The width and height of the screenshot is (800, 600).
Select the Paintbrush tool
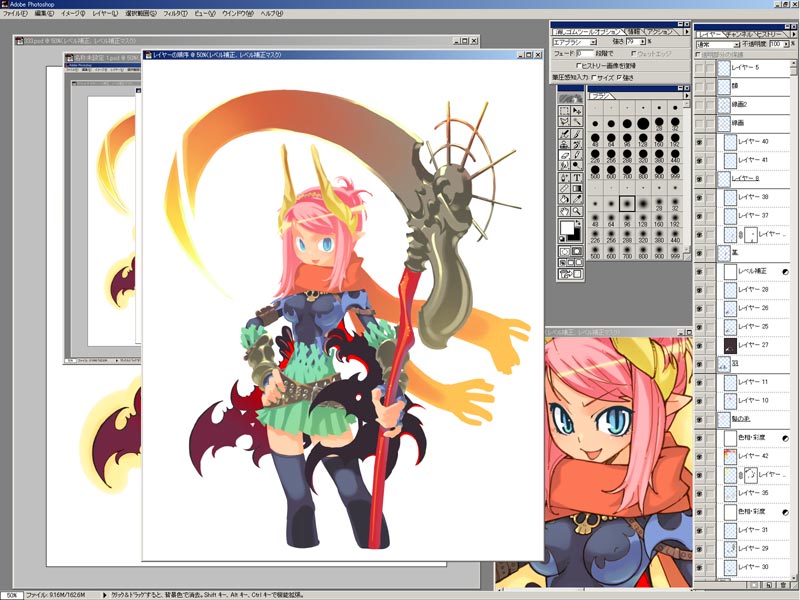coord(577,133)
